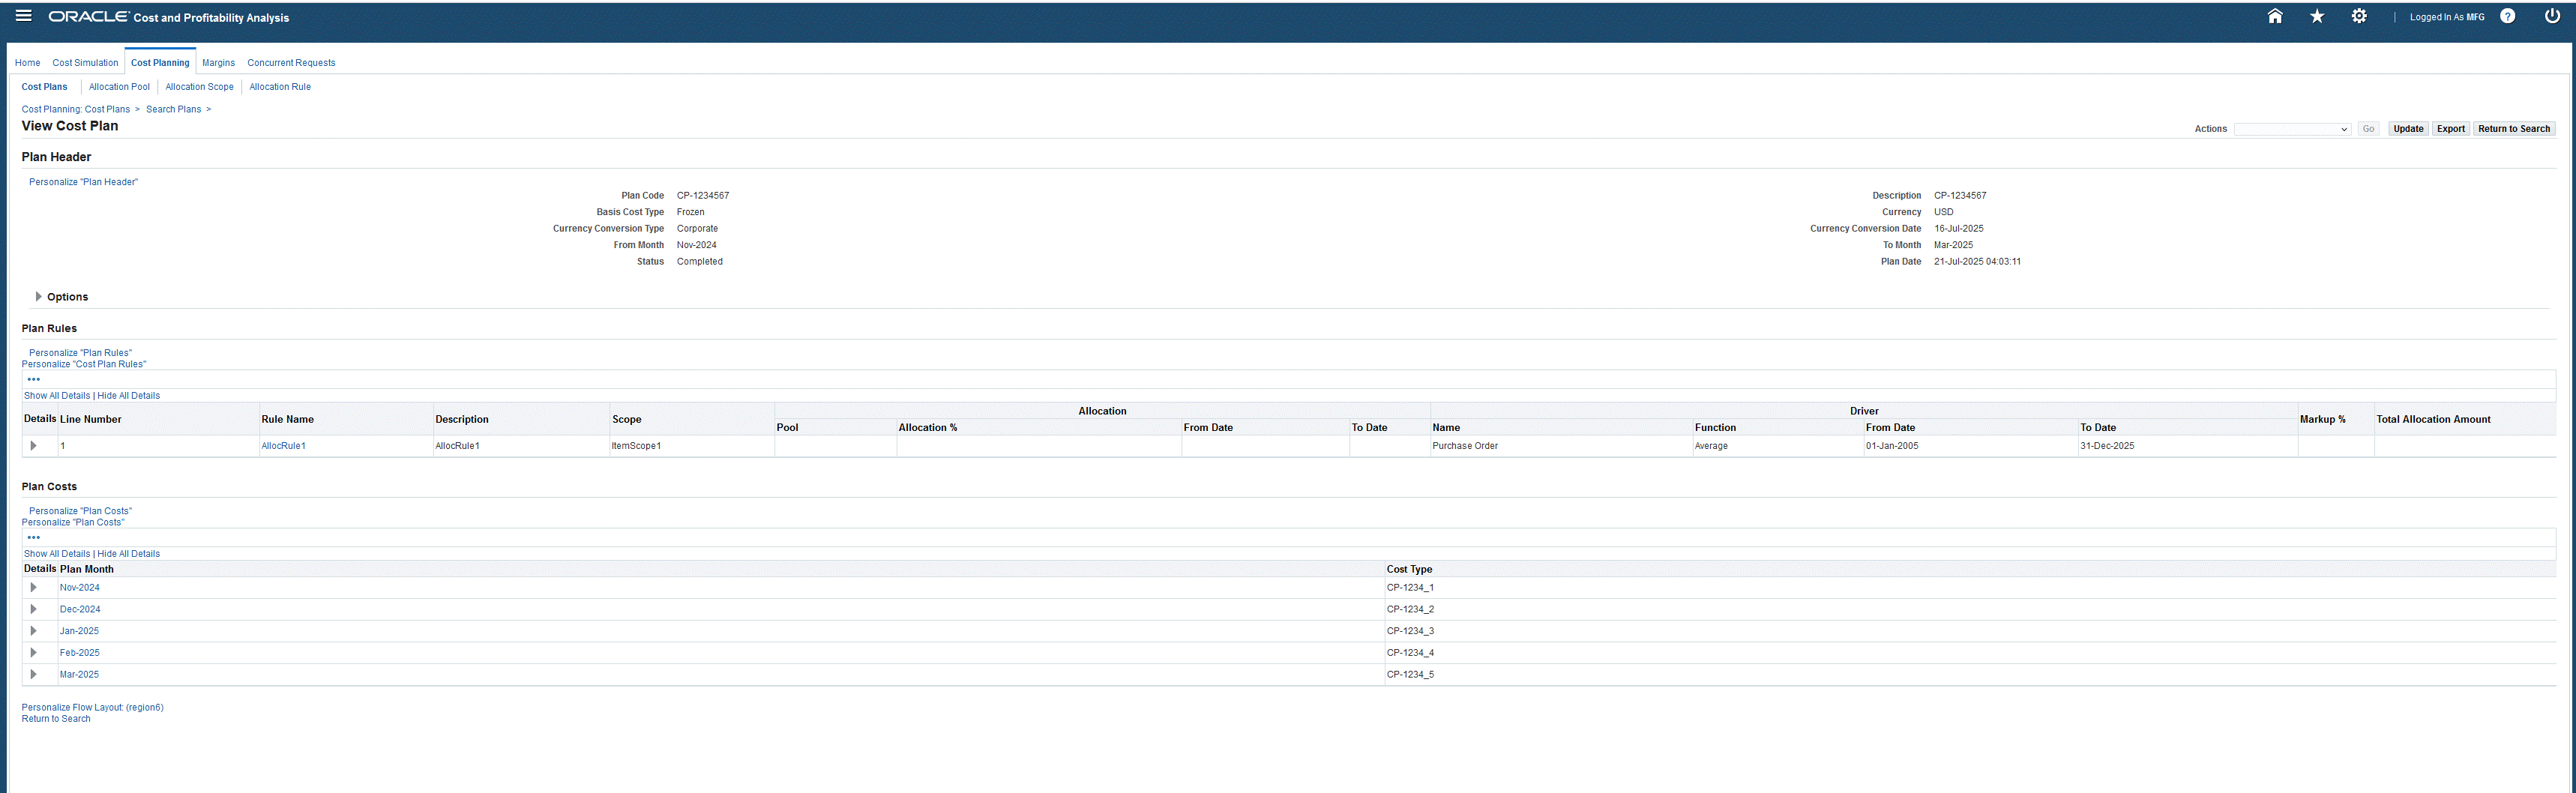Viewport: 2576px width, 793px height.
Task: Show All Details in Plan Rules
Action: (57, 396)
